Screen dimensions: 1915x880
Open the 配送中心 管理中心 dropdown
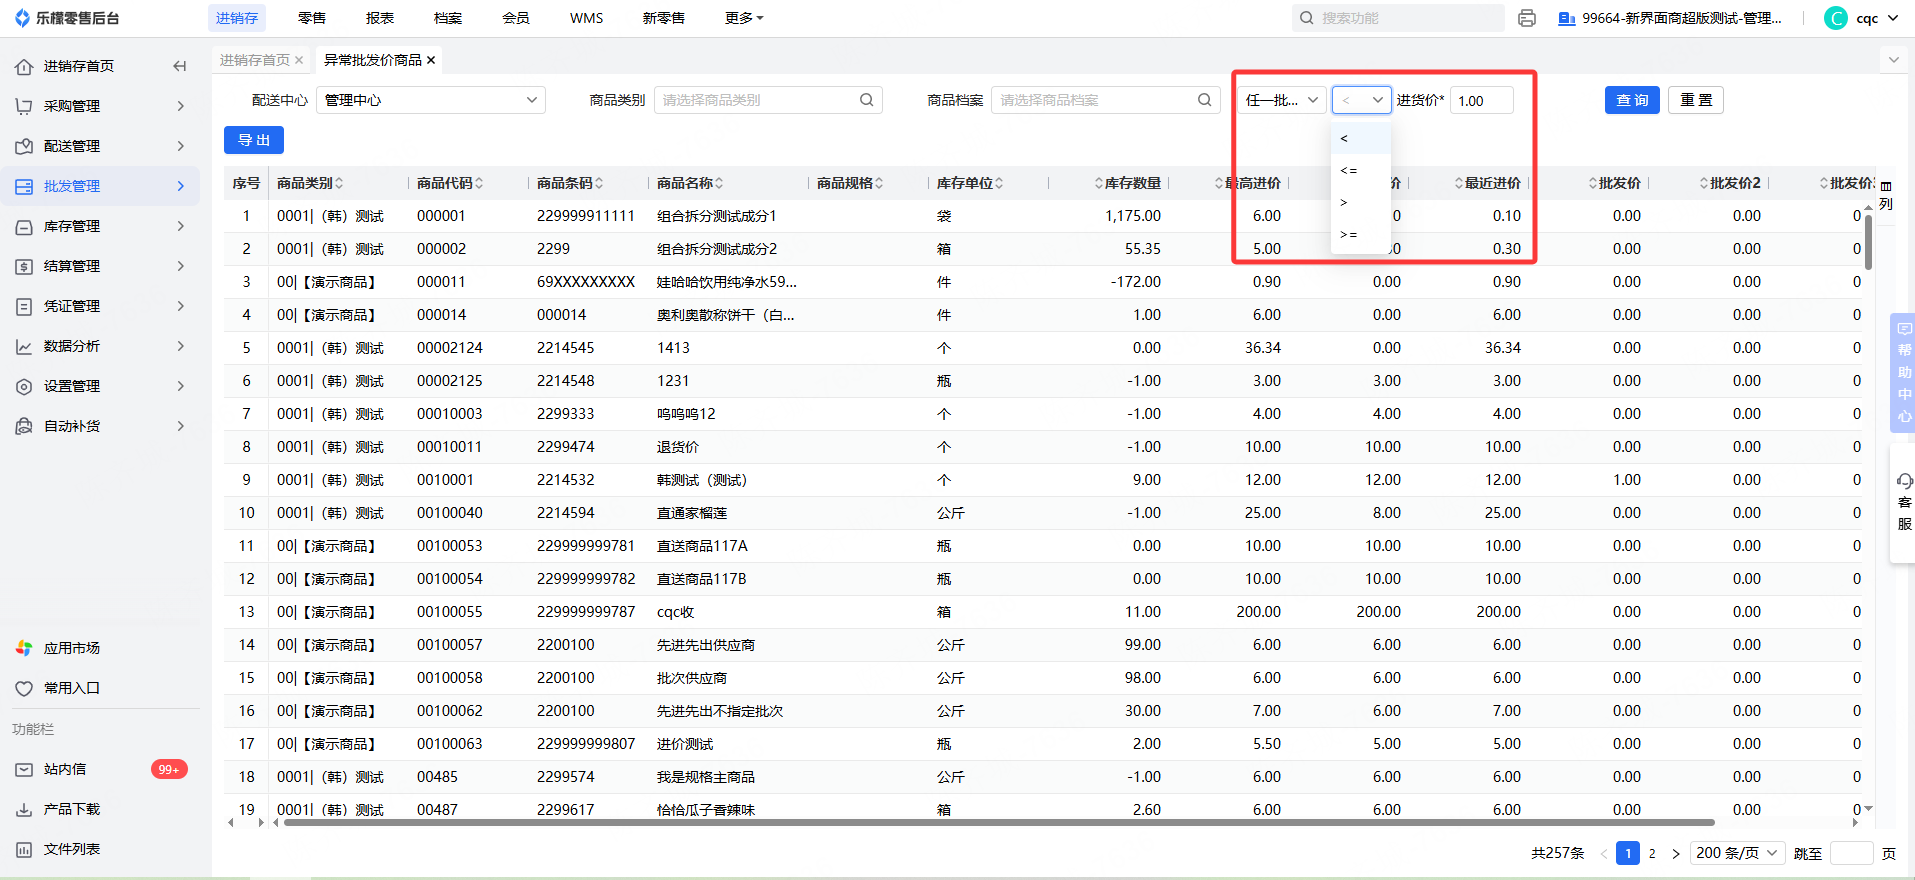tap(431, 100)
